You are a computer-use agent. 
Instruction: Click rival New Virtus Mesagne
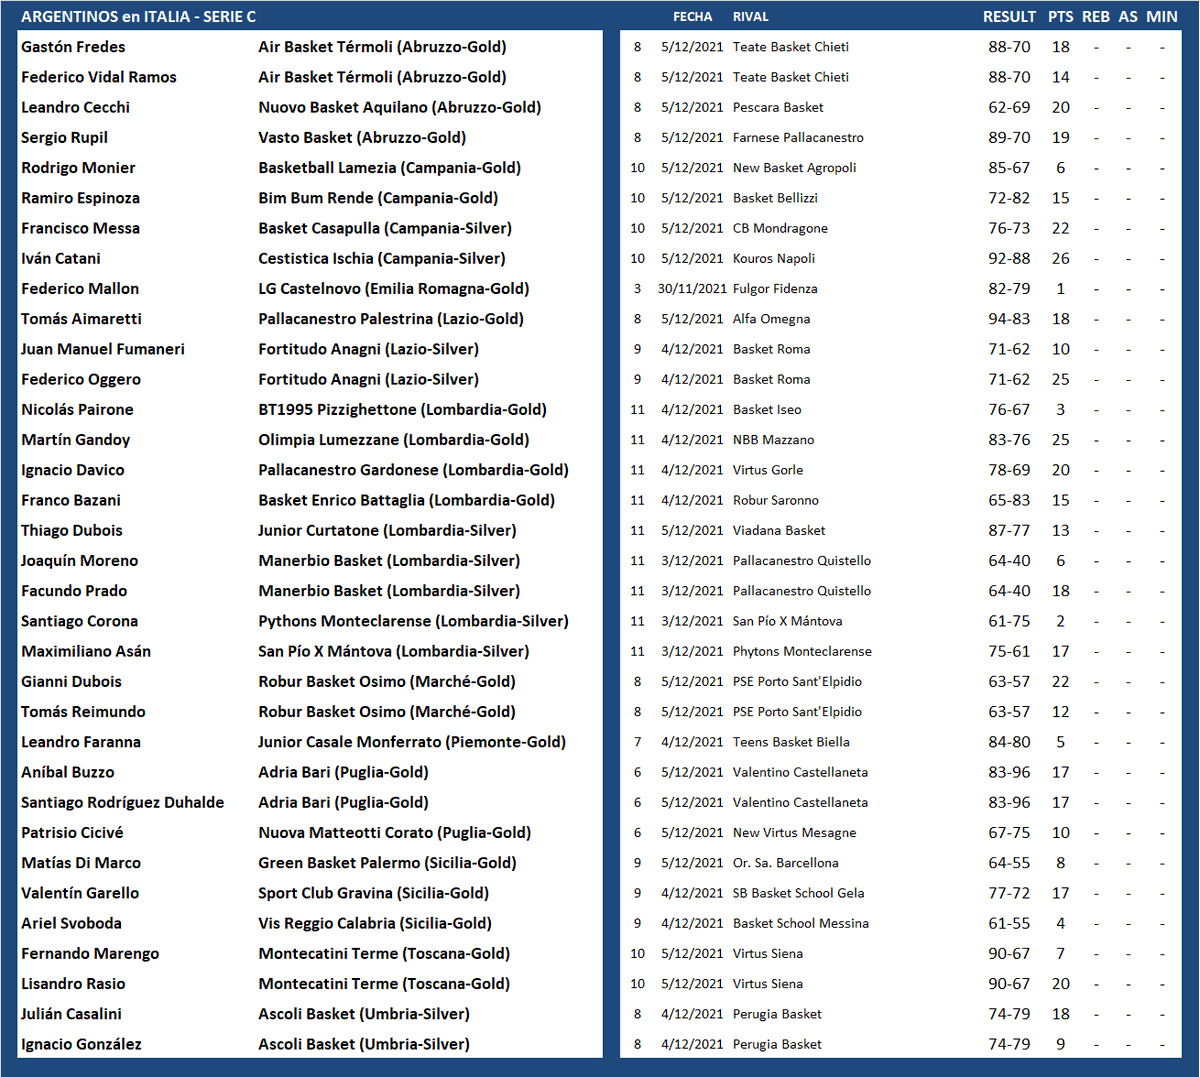795,833
